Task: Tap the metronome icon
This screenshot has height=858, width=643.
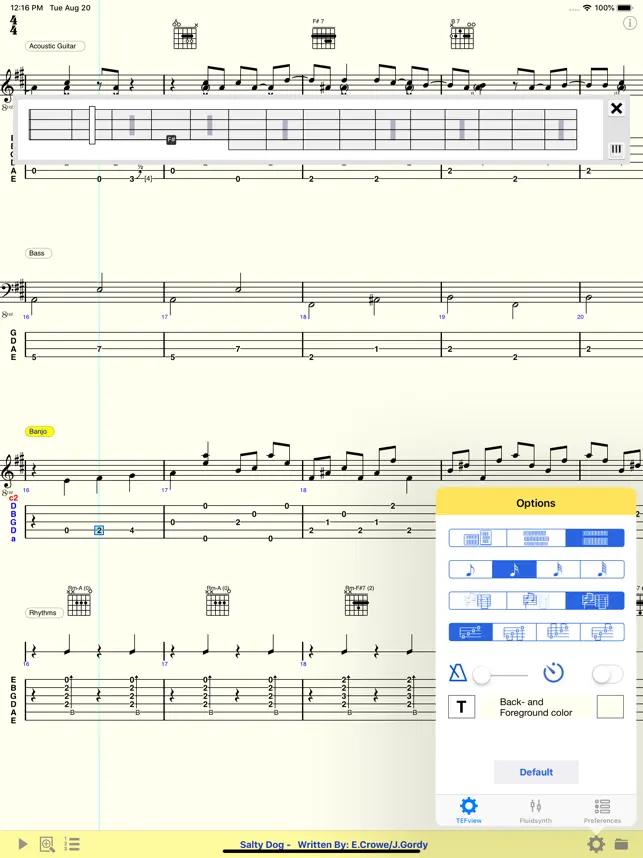Action: 457,673
